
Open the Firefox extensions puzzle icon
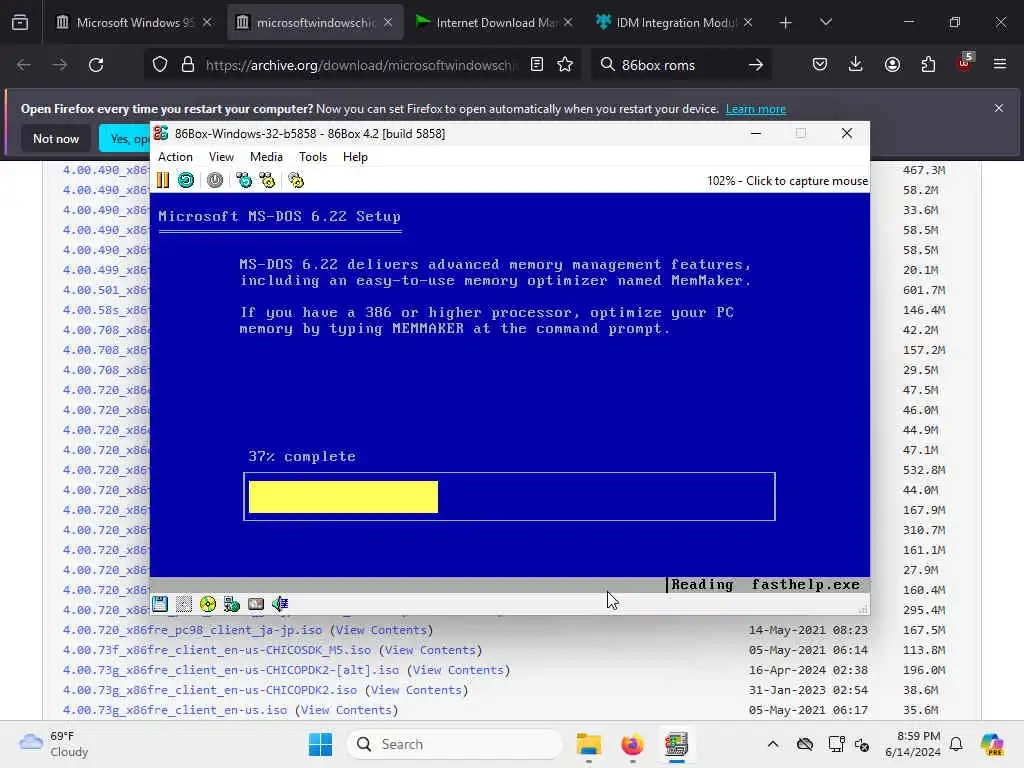point(928,64)
